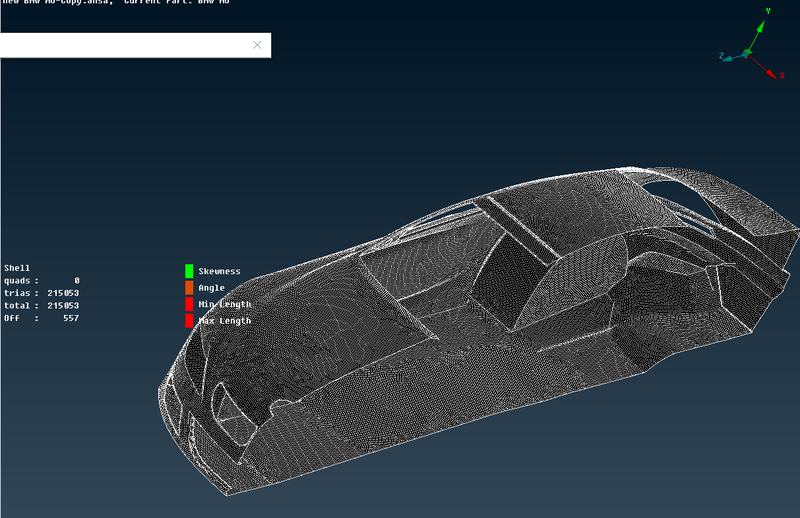Select the Angle legend label

[x=211, y=288]
